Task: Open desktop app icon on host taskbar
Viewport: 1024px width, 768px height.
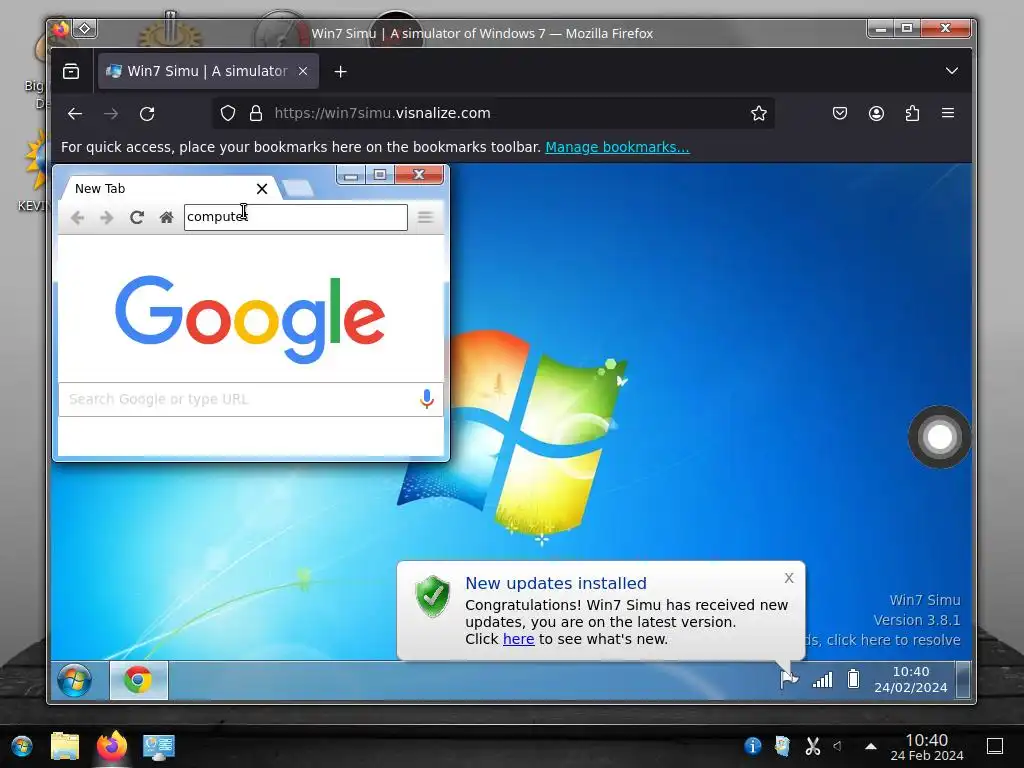Action: (x=158, y=746)
